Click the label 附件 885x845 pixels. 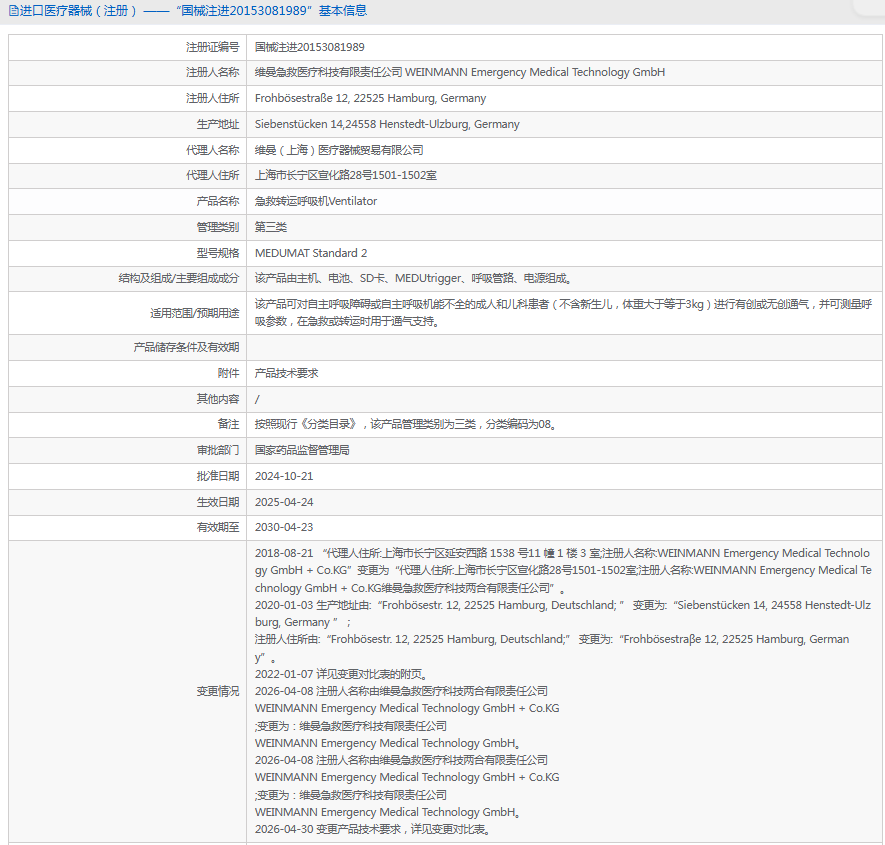(229, 373)
